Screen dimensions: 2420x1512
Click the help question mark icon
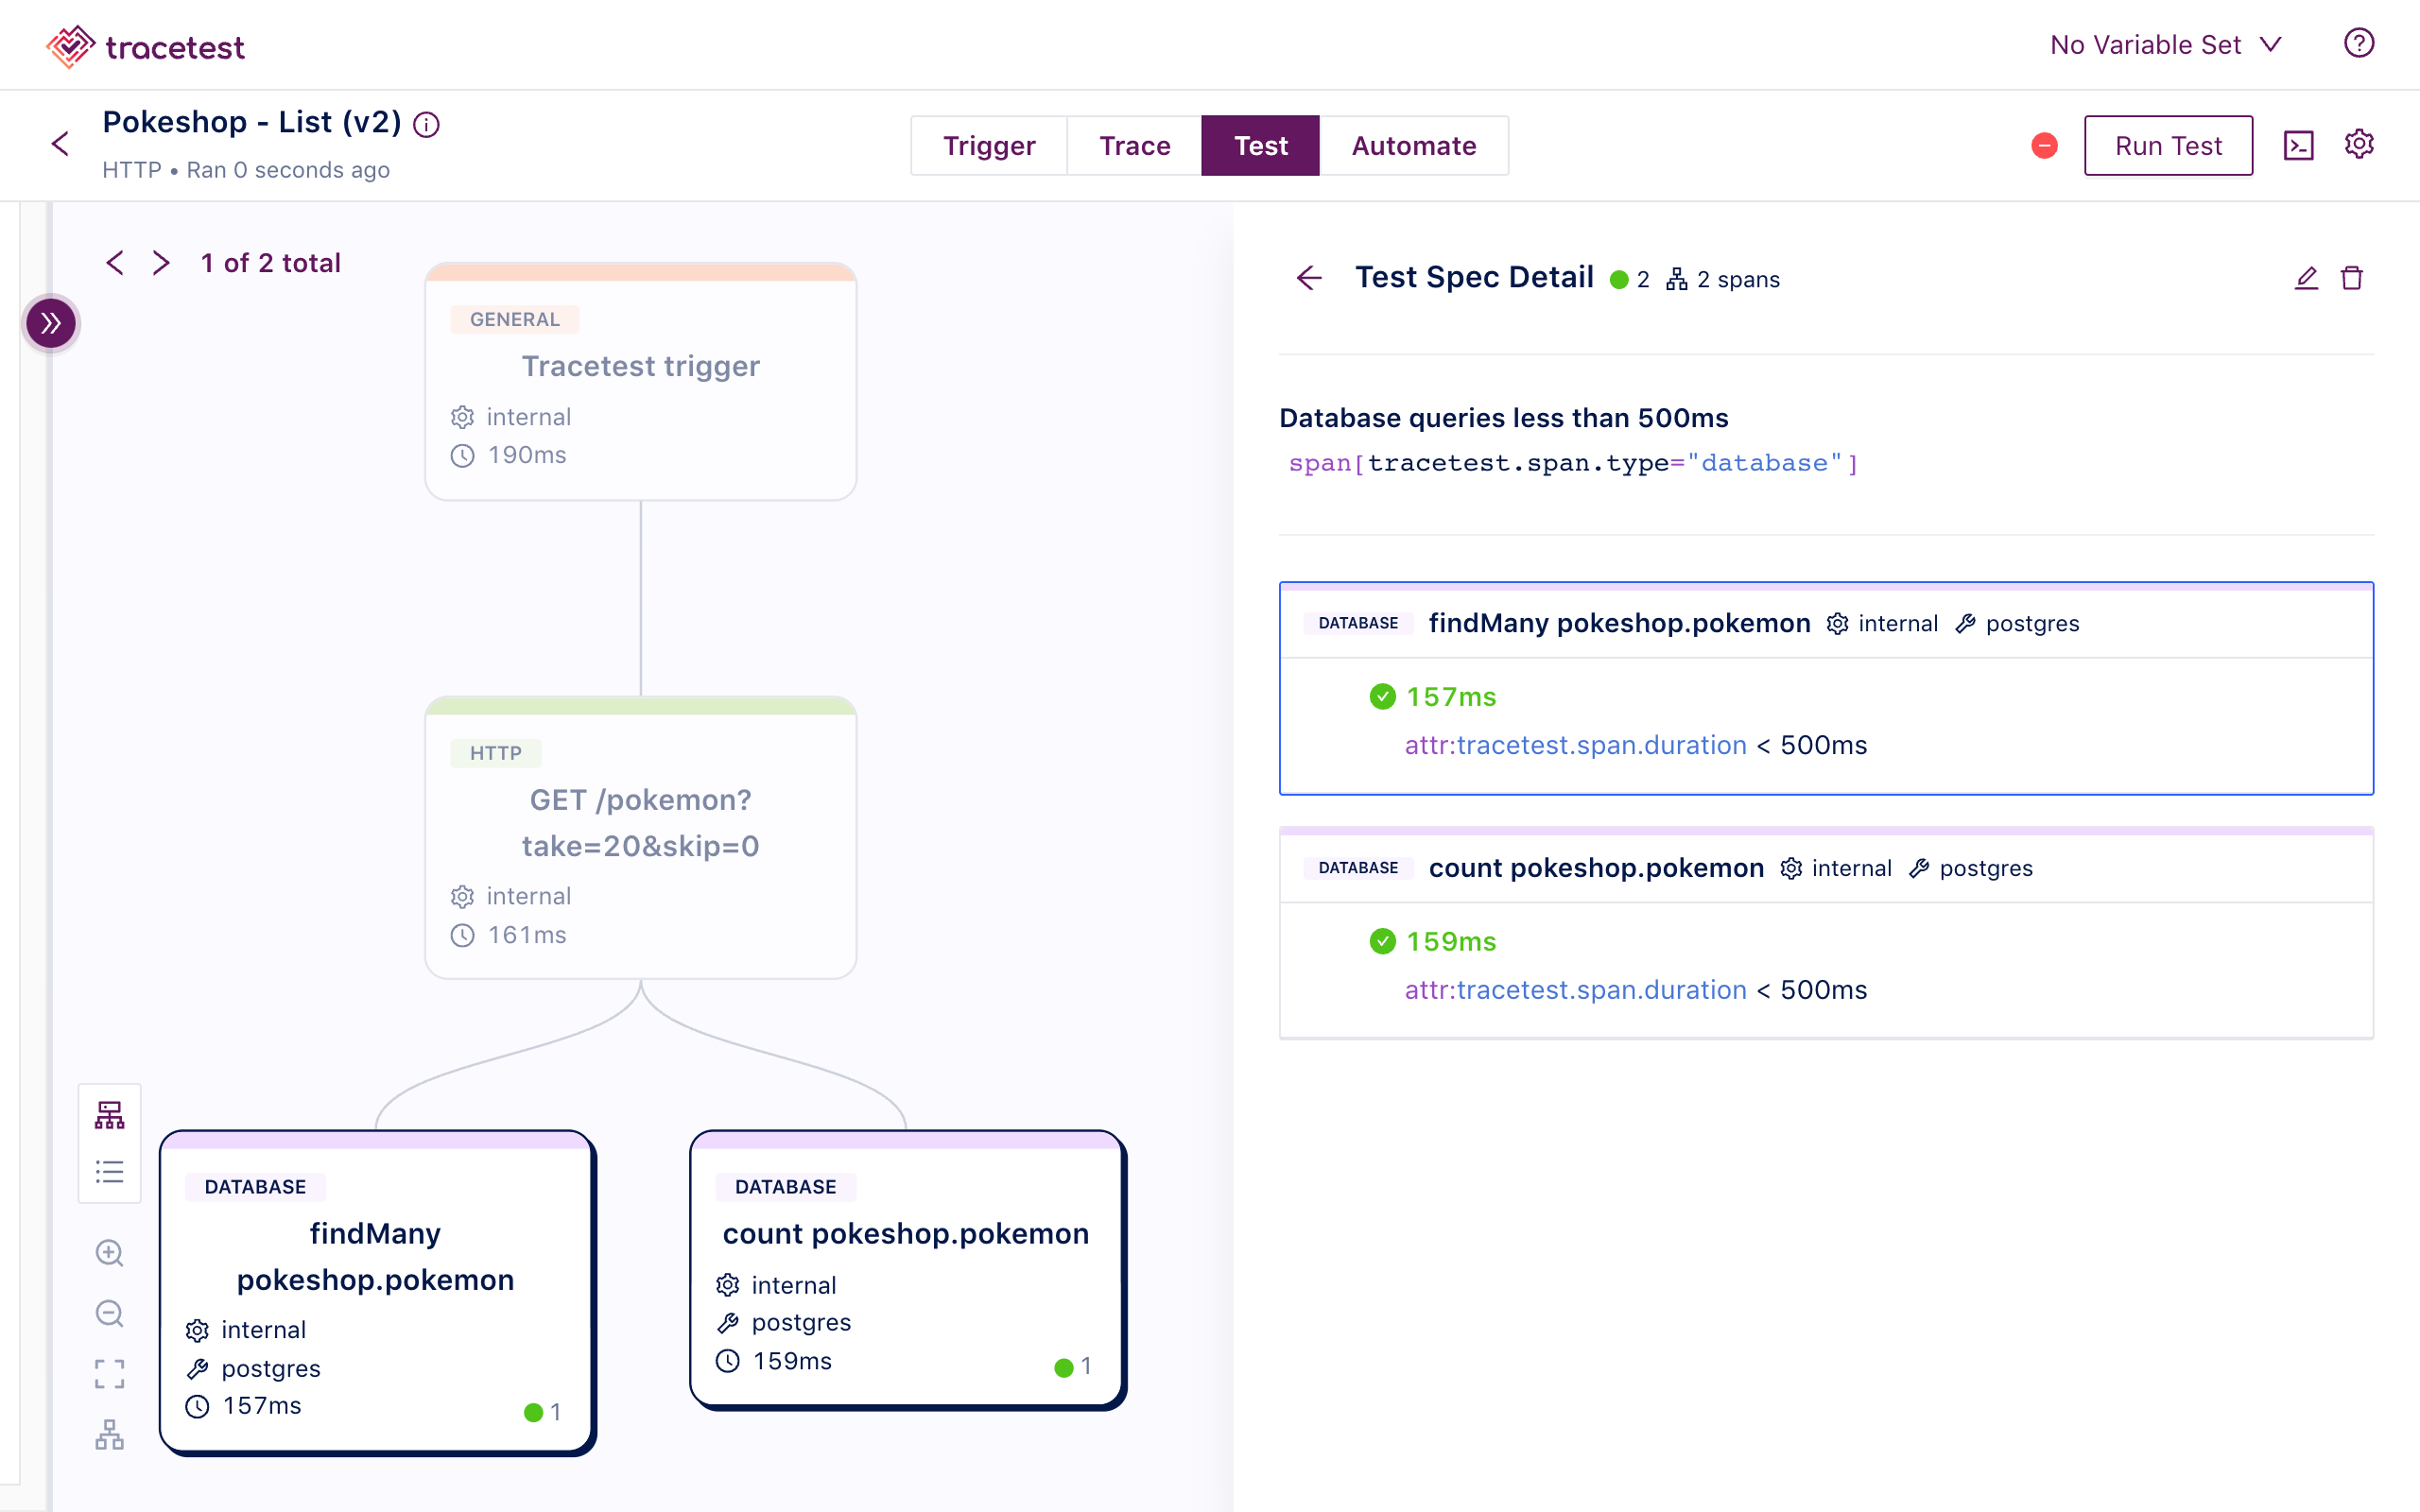[x=2358, y=44]
